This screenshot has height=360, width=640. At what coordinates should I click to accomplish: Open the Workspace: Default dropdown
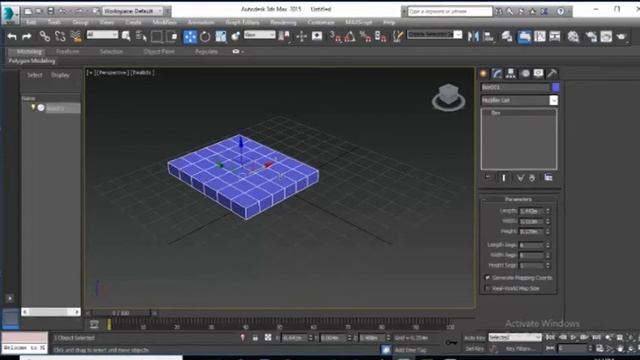(132, 11)
